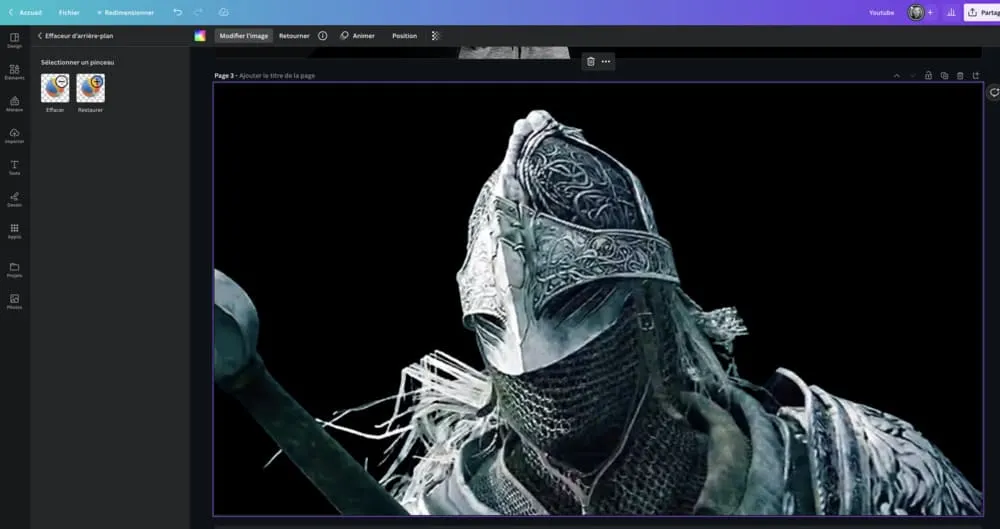Open the Projets folder panel

click(14, 270)
